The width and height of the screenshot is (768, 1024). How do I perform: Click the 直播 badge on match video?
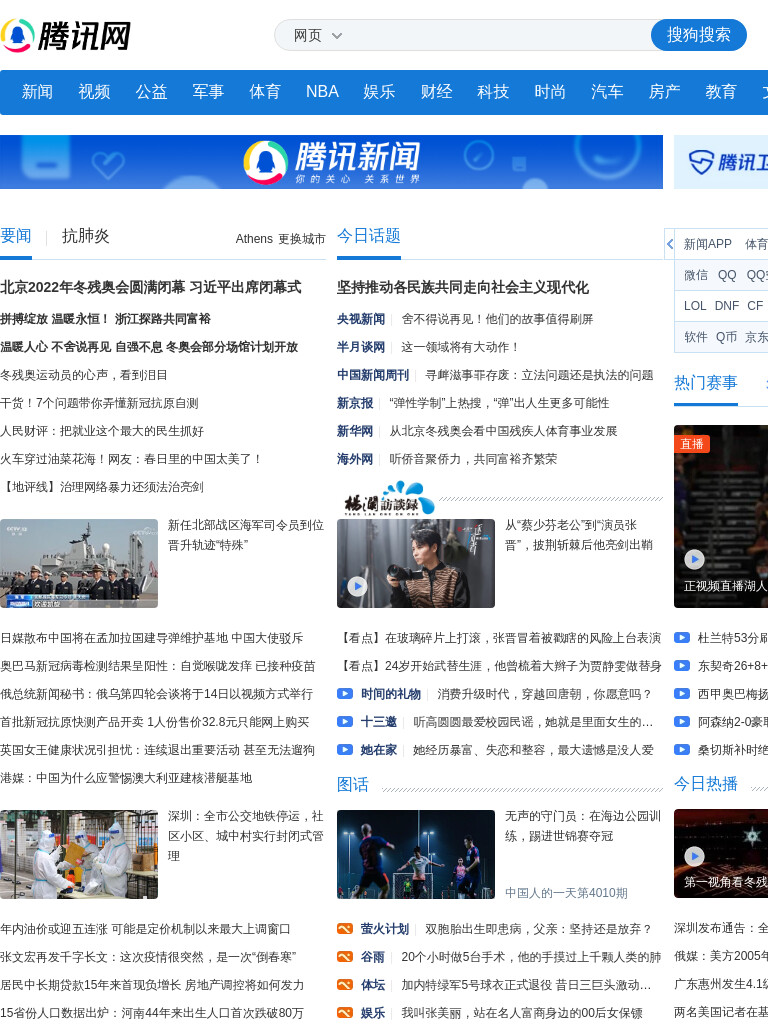[692, 444]
